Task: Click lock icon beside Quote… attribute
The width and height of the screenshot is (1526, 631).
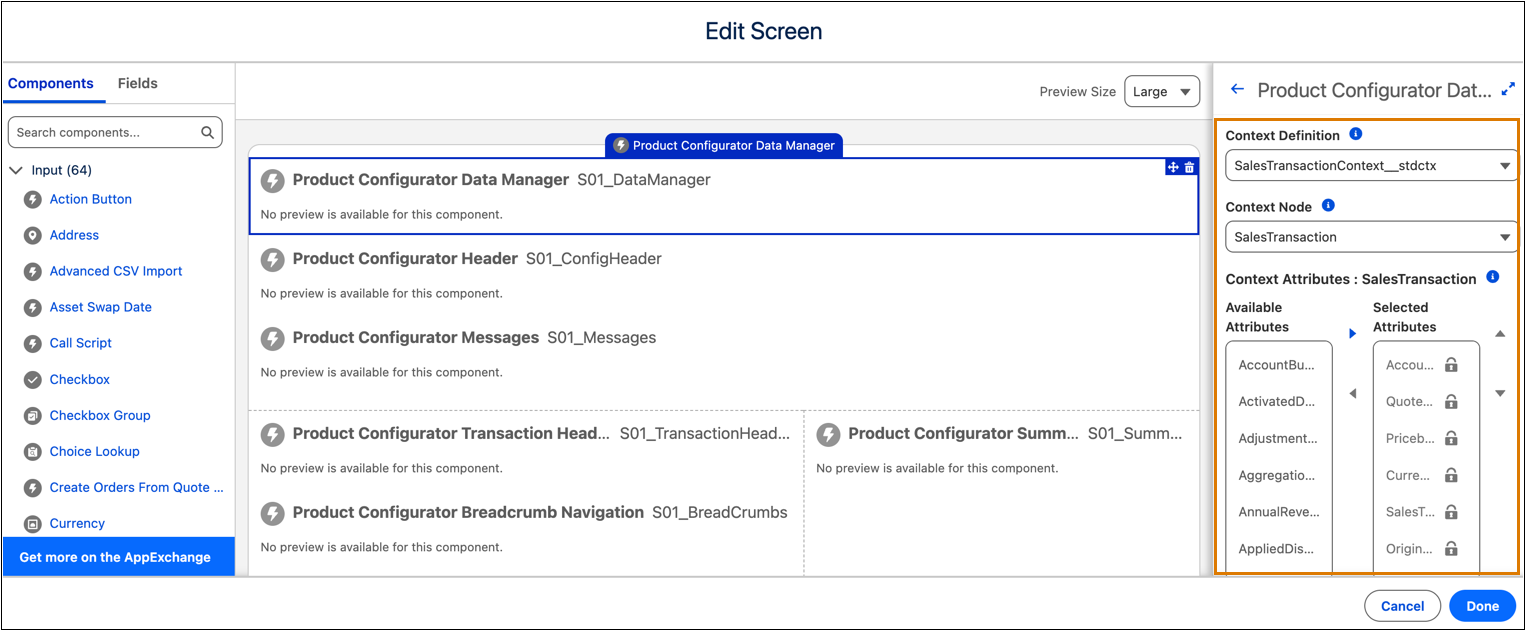Action: tap(1451, 401)
